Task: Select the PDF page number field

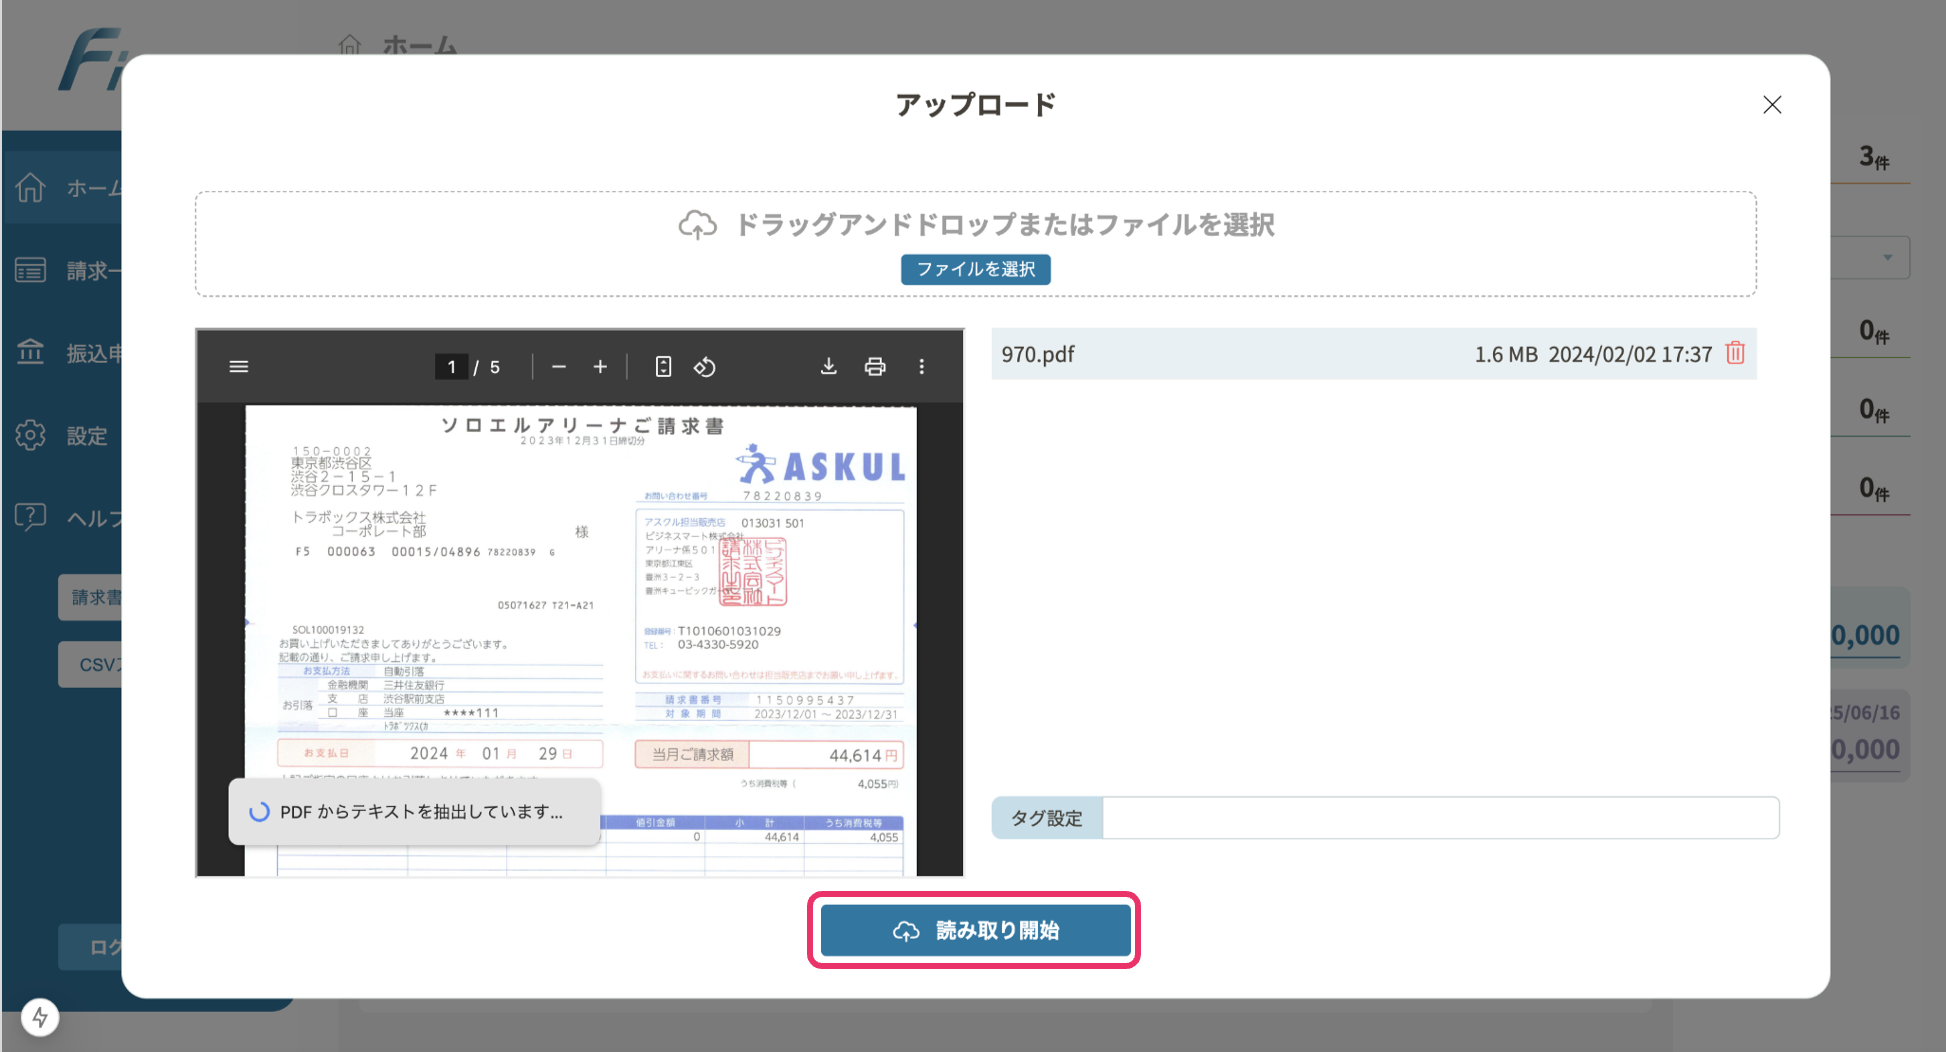Action: (451, 367)
